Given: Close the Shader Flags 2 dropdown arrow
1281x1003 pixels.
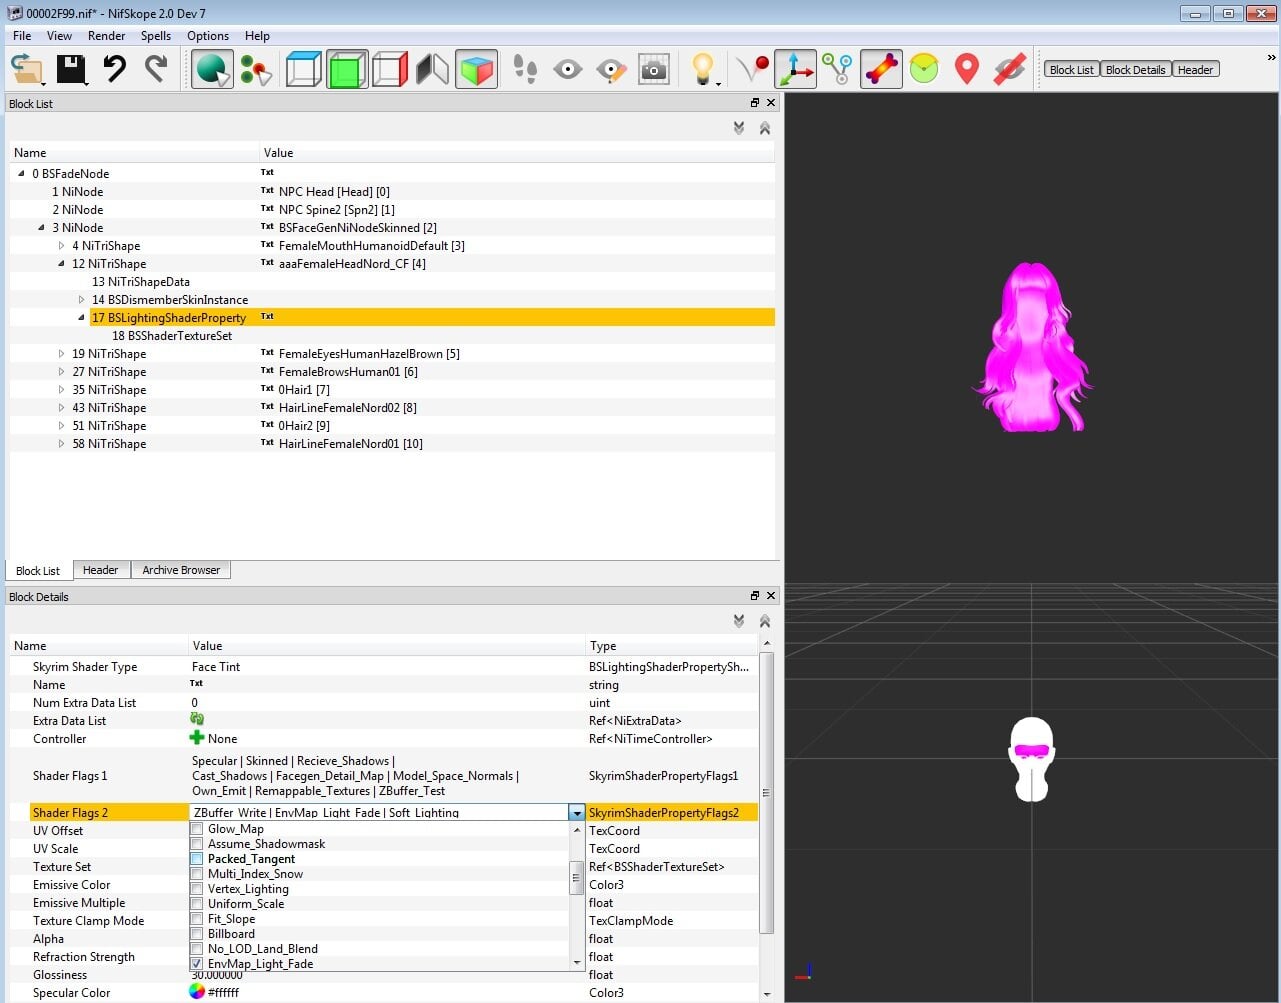Looking at the screenshot, I should point(577,813).
